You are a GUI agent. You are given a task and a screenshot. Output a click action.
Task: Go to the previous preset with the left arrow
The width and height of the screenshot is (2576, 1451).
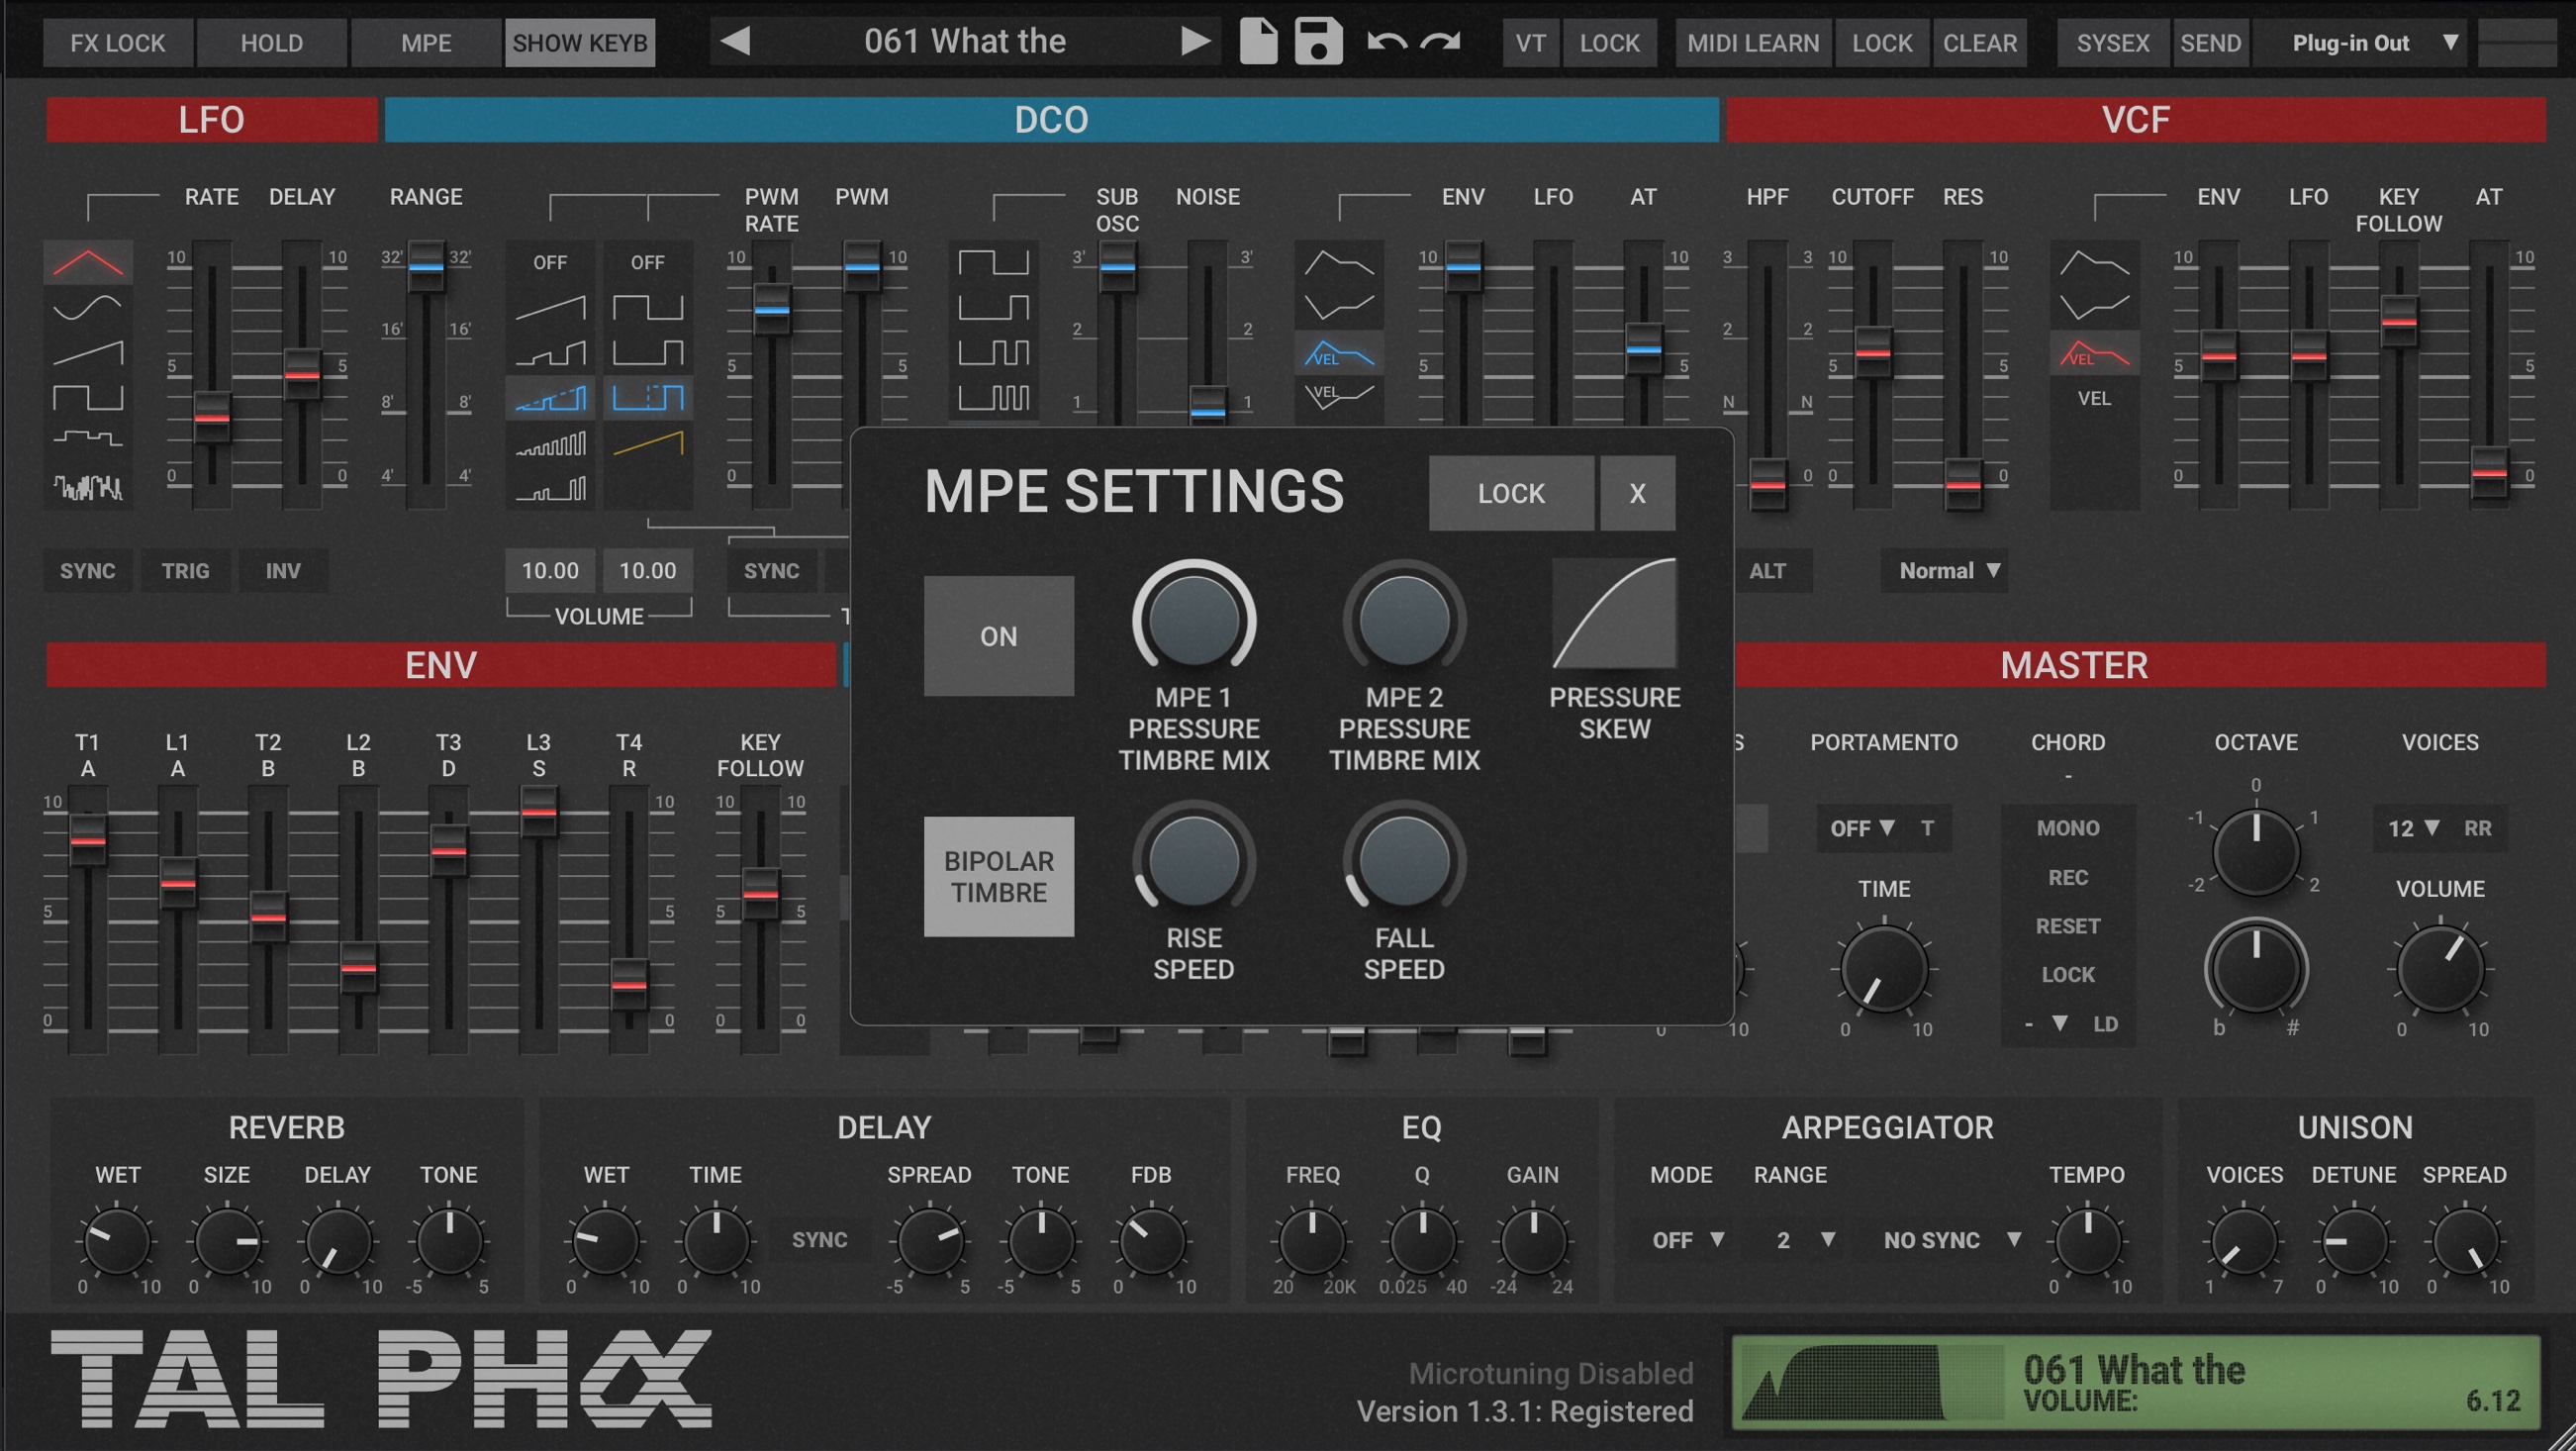[x=736, y=42]
